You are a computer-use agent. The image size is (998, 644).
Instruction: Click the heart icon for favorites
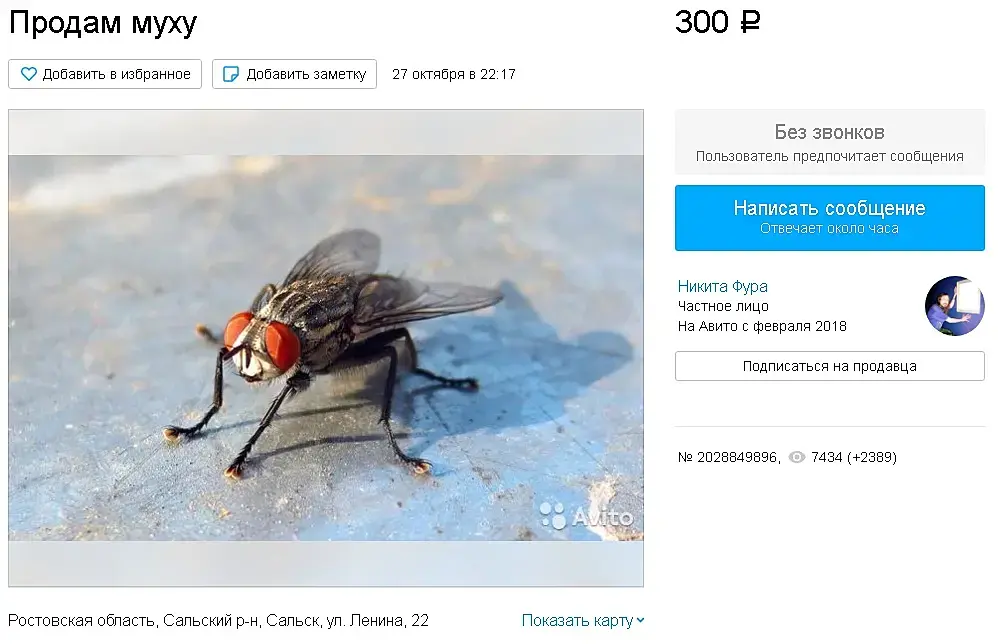(29, 74)
